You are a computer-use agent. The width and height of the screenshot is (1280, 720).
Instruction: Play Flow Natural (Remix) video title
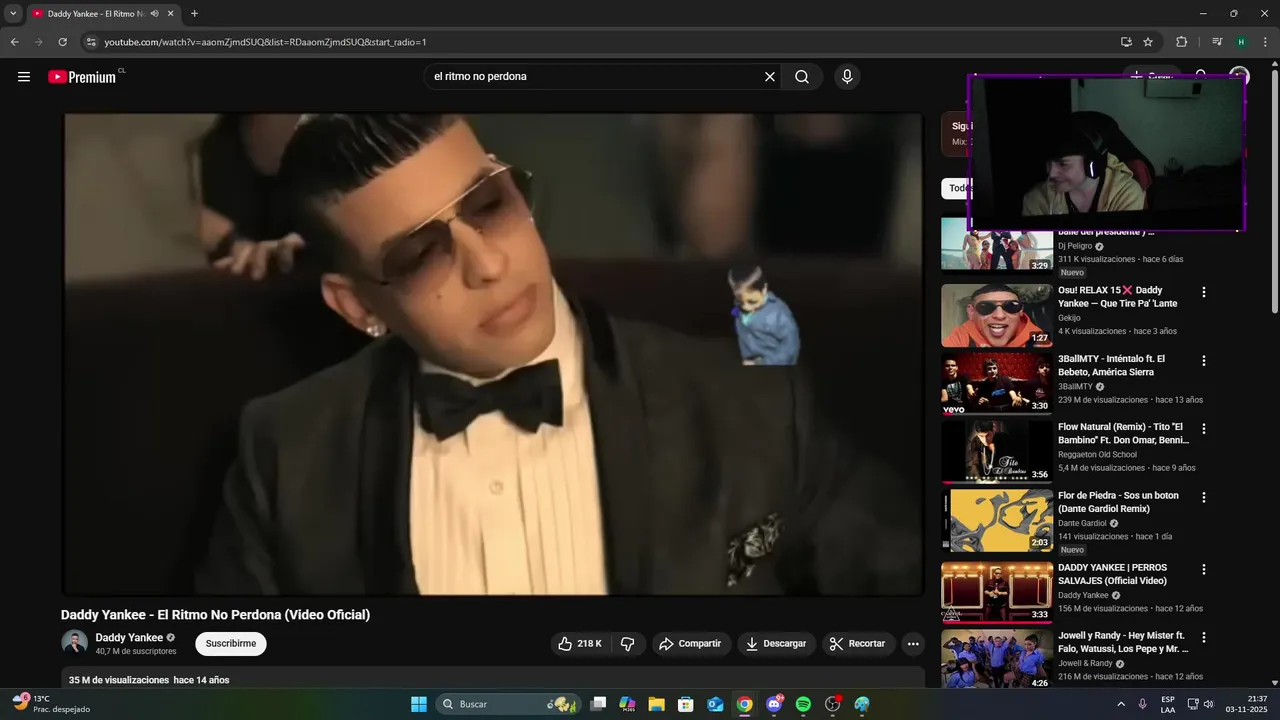pyautogui.click(x=1123, y=433)
